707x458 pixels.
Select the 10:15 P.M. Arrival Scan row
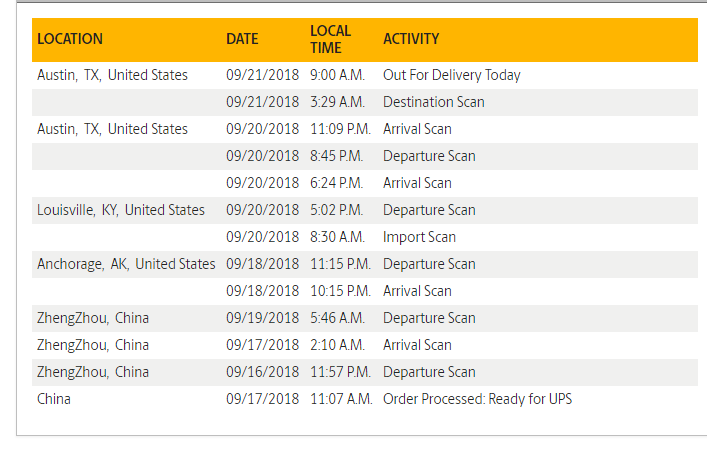tap(365, 291)
